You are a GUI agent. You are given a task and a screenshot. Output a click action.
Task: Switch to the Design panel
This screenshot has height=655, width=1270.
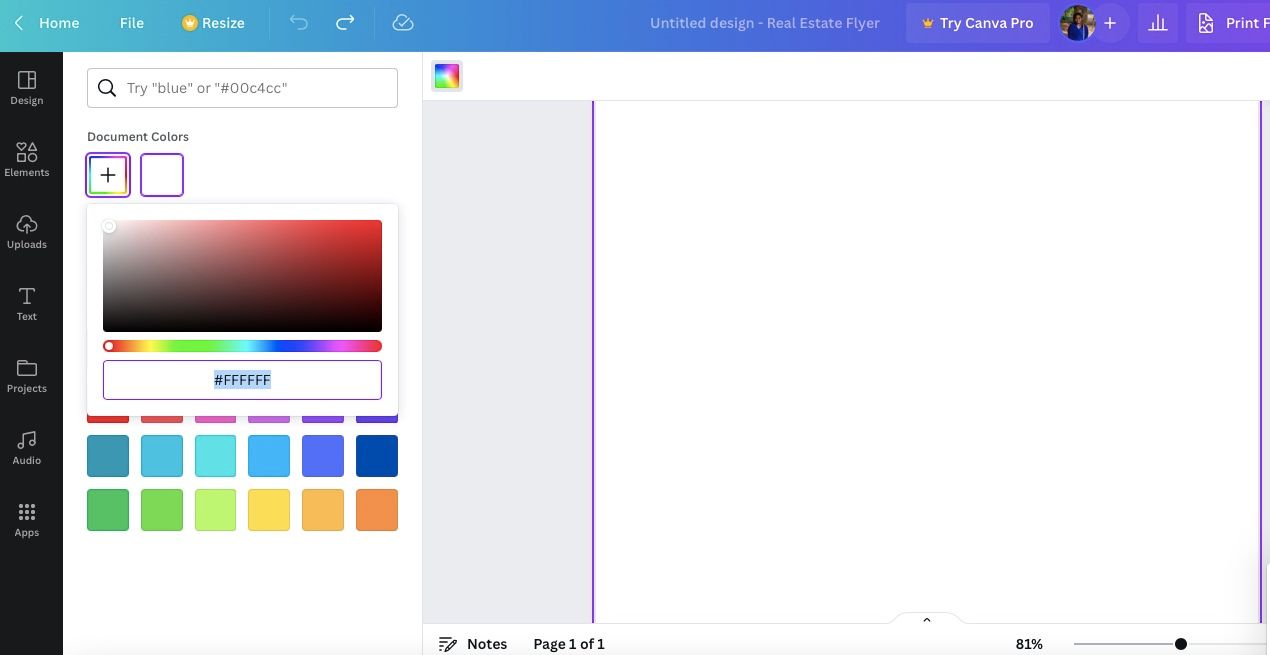click(26, 88)
